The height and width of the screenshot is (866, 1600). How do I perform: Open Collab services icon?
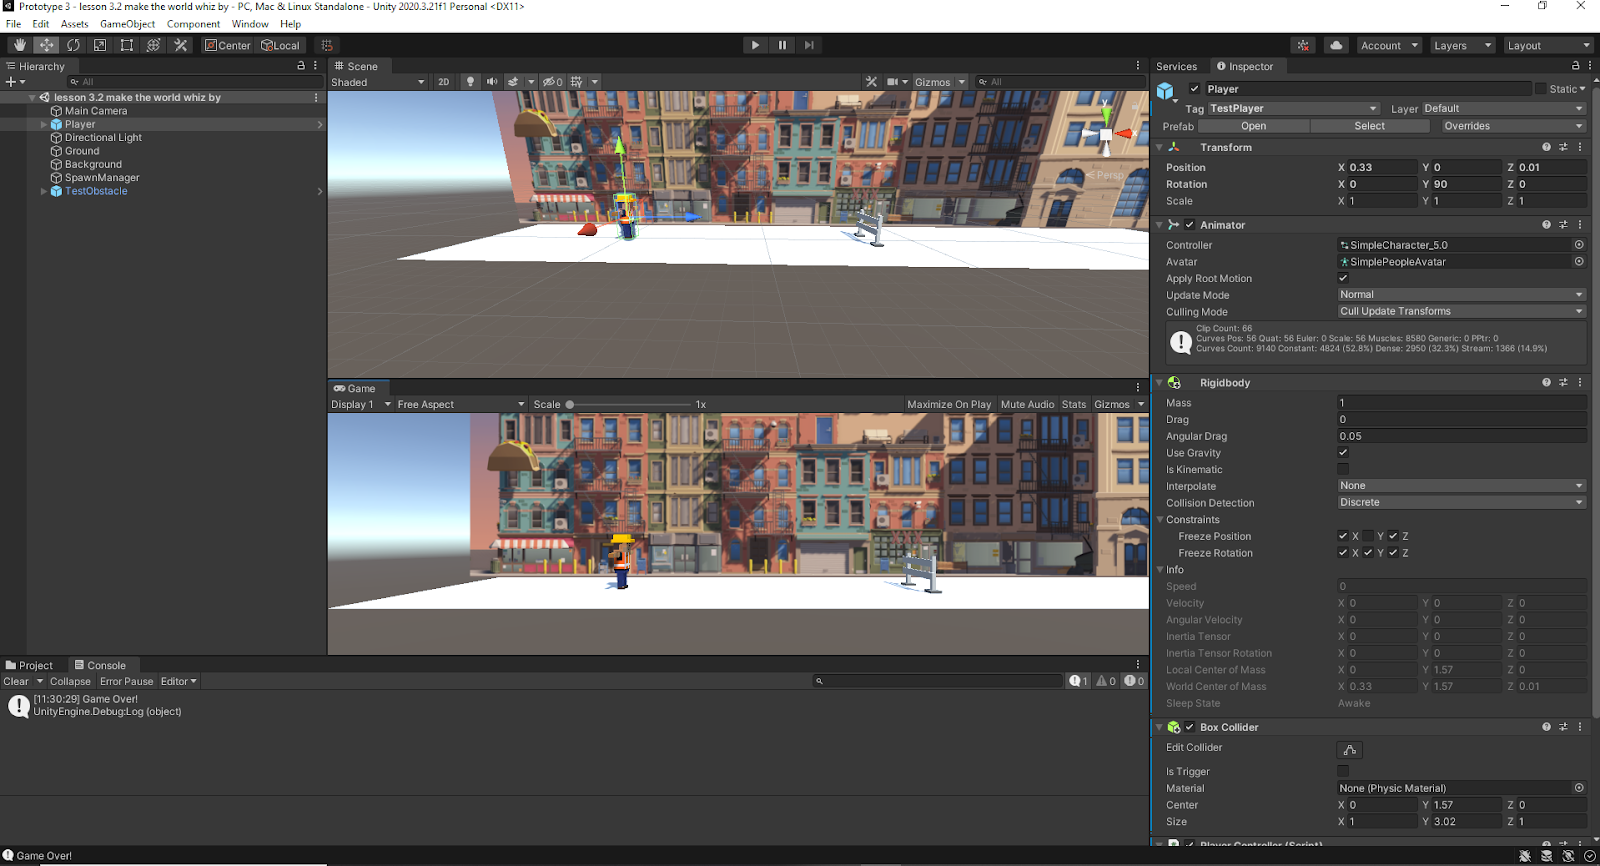click(1303, 45)
